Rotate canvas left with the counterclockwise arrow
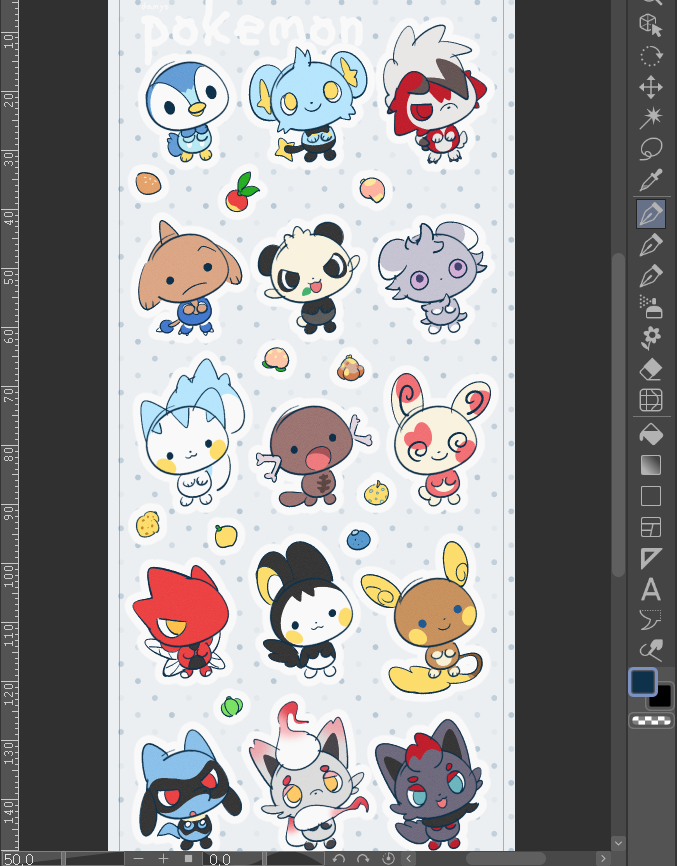Screen dimensions: 677x866 (x=338, y=859)
